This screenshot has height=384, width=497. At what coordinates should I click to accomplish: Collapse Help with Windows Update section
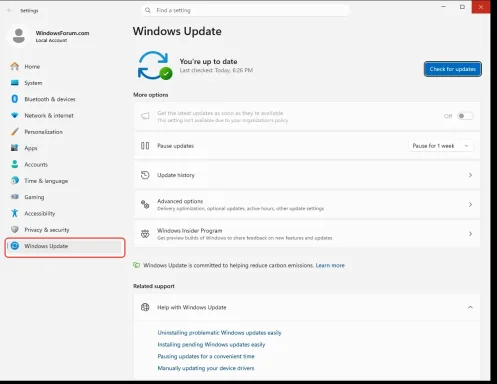point(470,307)
